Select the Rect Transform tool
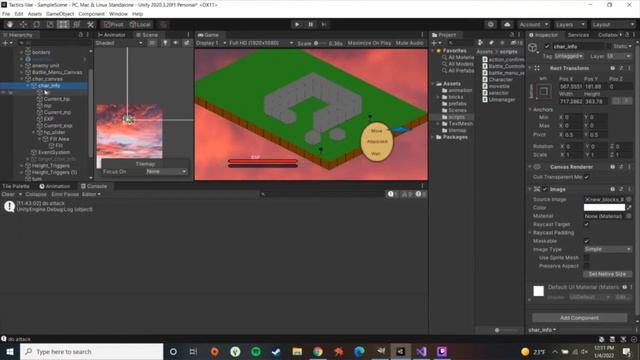 point(63,24)
